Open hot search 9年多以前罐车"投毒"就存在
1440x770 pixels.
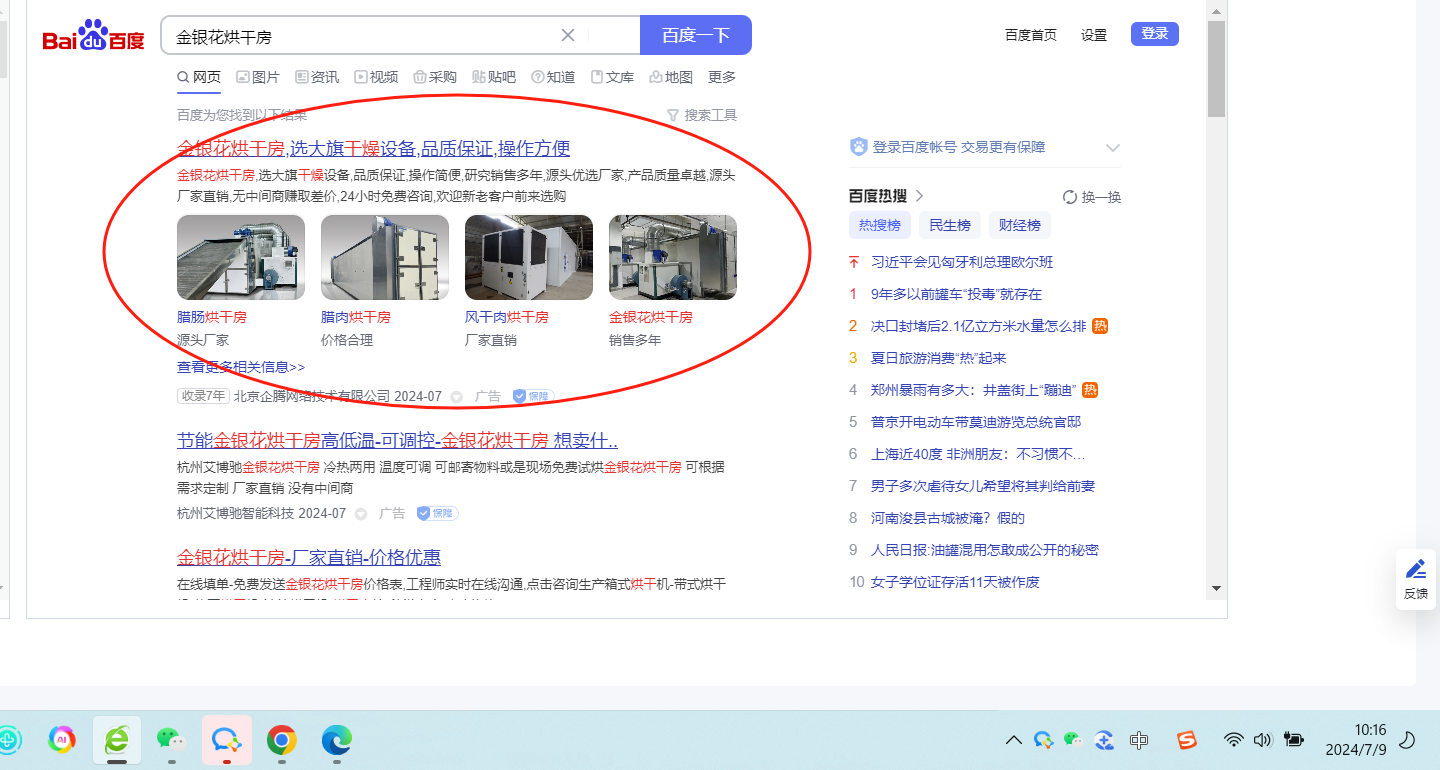pyautogui.click(x=956, y=294)
